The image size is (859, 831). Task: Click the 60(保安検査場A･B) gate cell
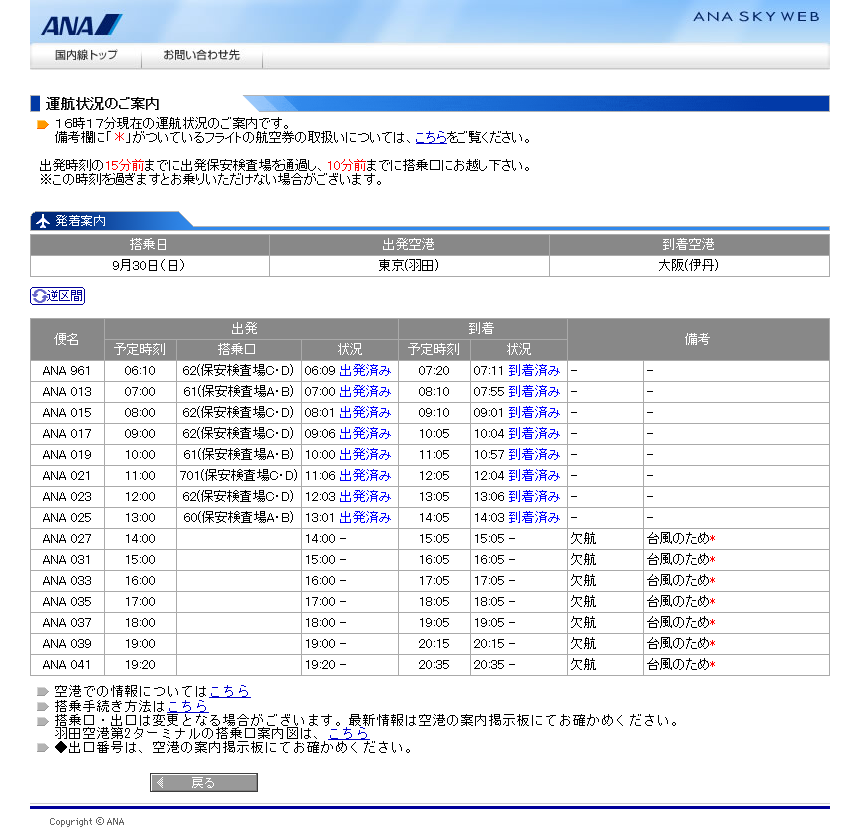click(238, 518)
